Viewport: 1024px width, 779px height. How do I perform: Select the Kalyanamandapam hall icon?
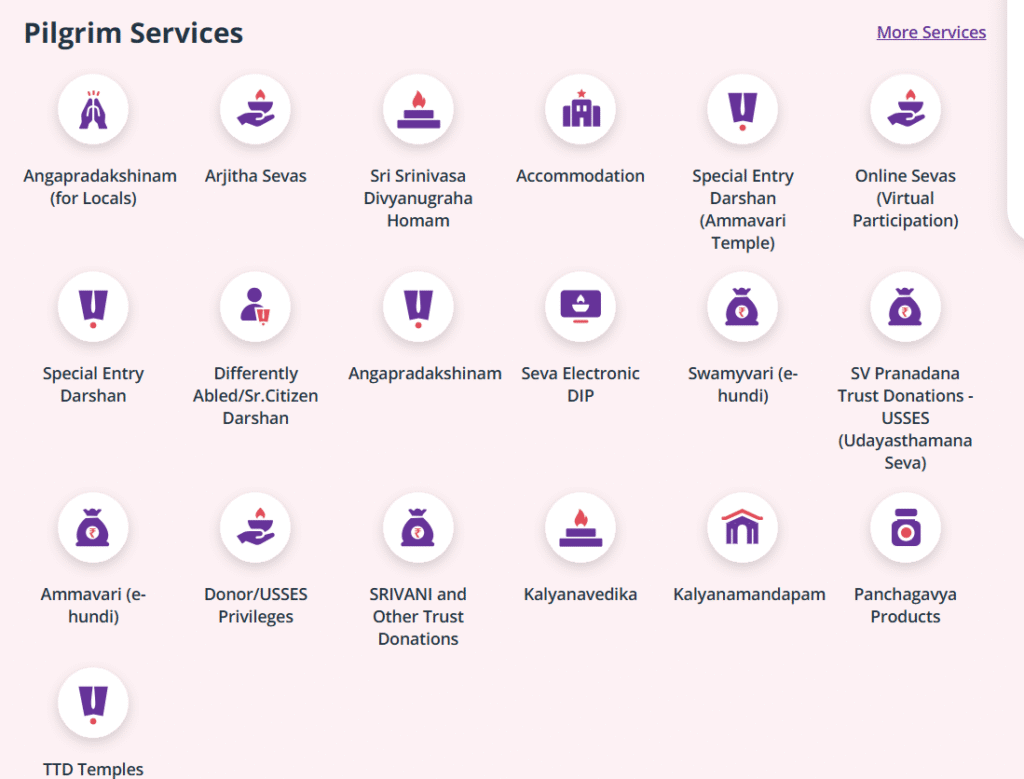coord(743,528)
